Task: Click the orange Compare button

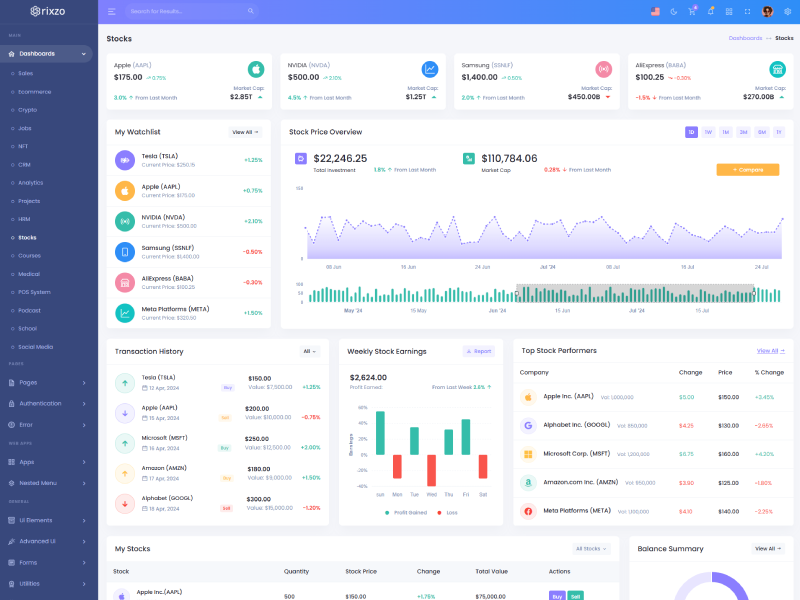Action: point(747,170)
